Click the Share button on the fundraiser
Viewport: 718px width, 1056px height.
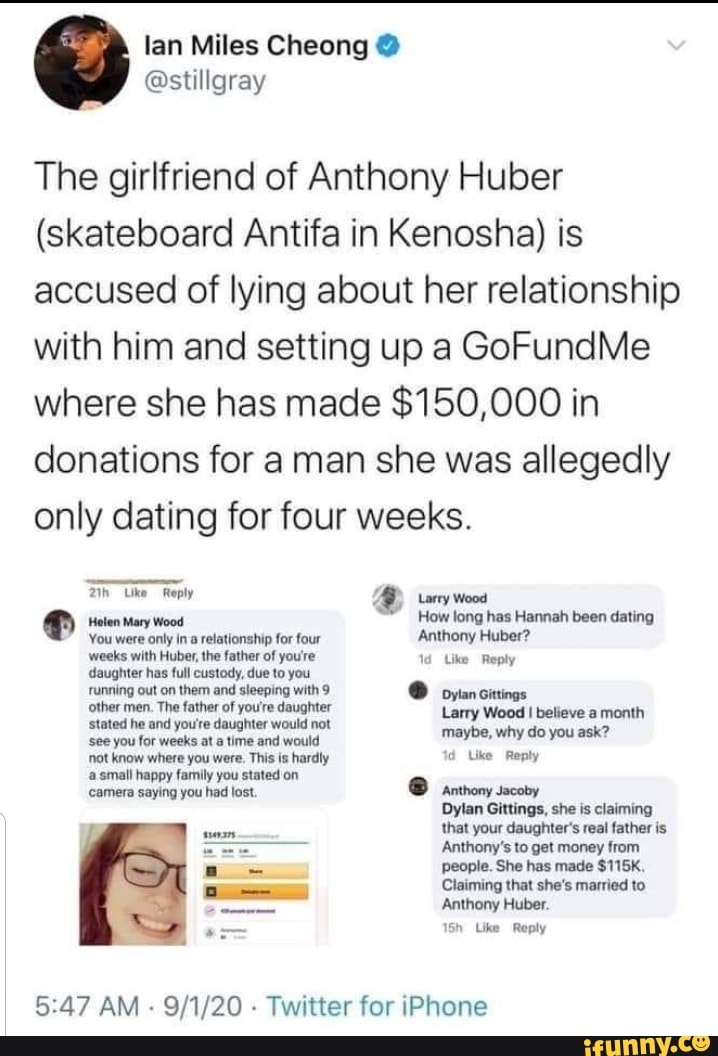[257, 871]
